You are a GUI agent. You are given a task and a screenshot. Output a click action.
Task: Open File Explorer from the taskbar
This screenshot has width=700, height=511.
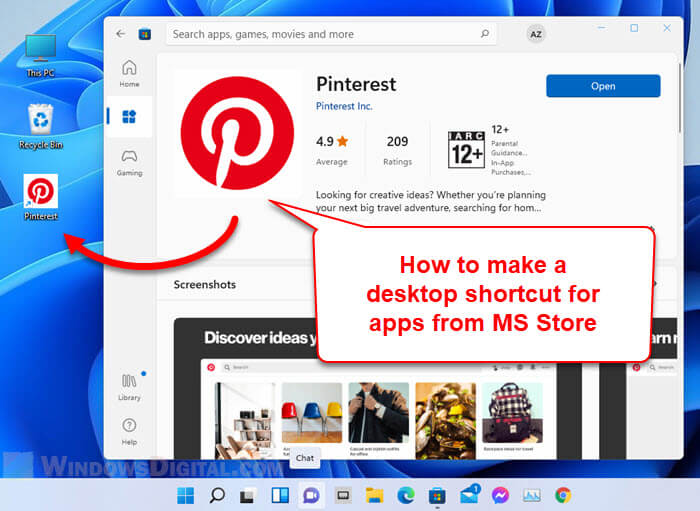pos(374,495)
